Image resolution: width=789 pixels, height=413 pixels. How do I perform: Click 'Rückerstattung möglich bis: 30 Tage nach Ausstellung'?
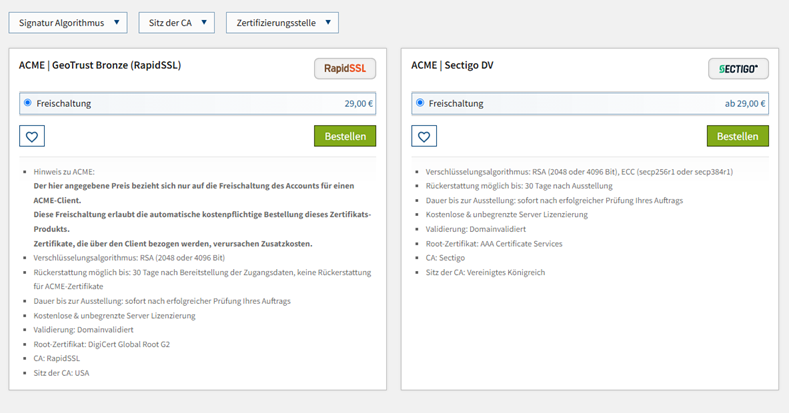click(519, 186)
